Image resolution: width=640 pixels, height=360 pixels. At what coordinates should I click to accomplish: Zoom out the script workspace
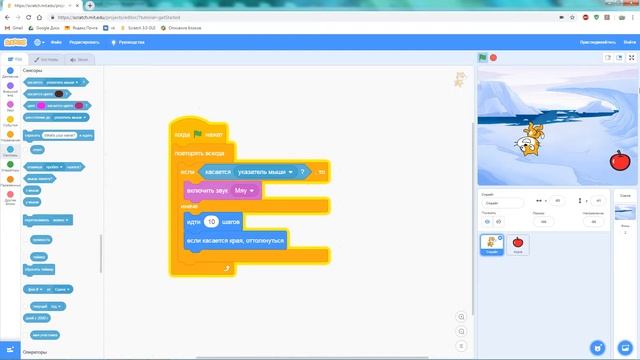pyautogui.click(x=461, y=331)
